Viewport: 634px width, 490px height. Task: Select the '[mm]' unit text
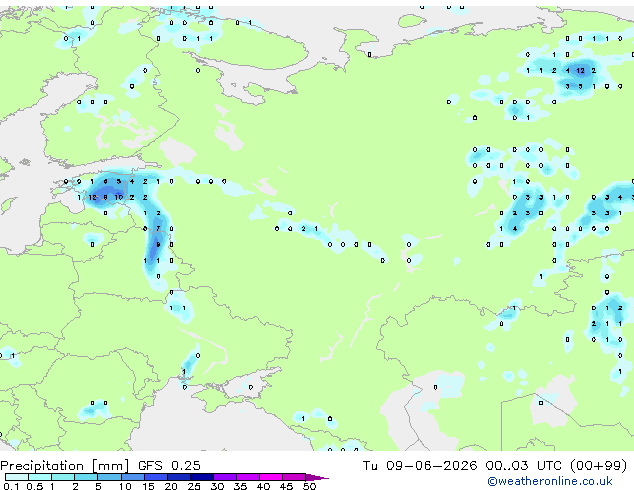[111, 466]
